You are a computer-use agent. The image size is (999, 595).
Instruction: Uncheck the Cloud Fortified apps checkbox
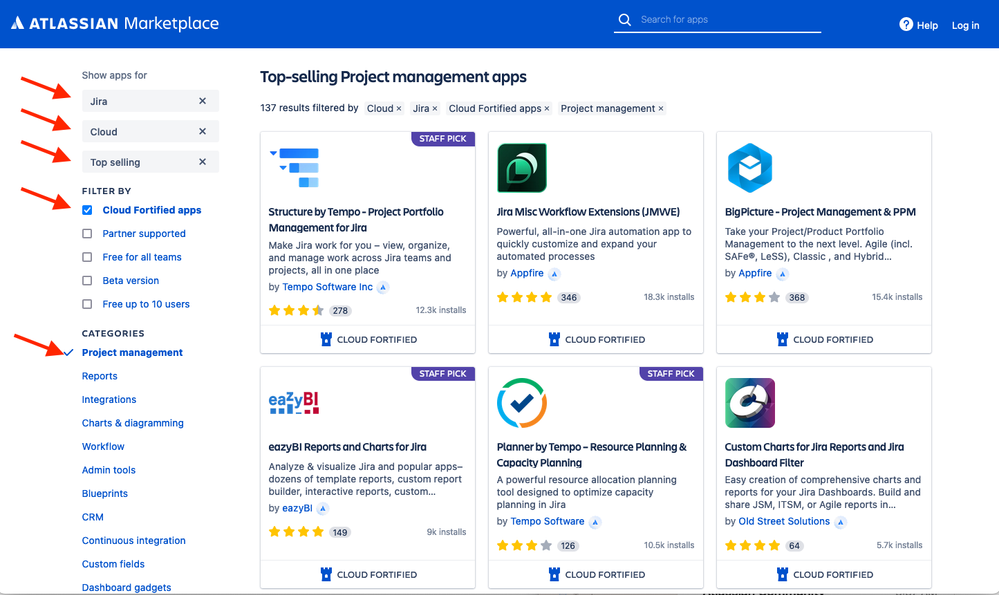click(88, 210)
